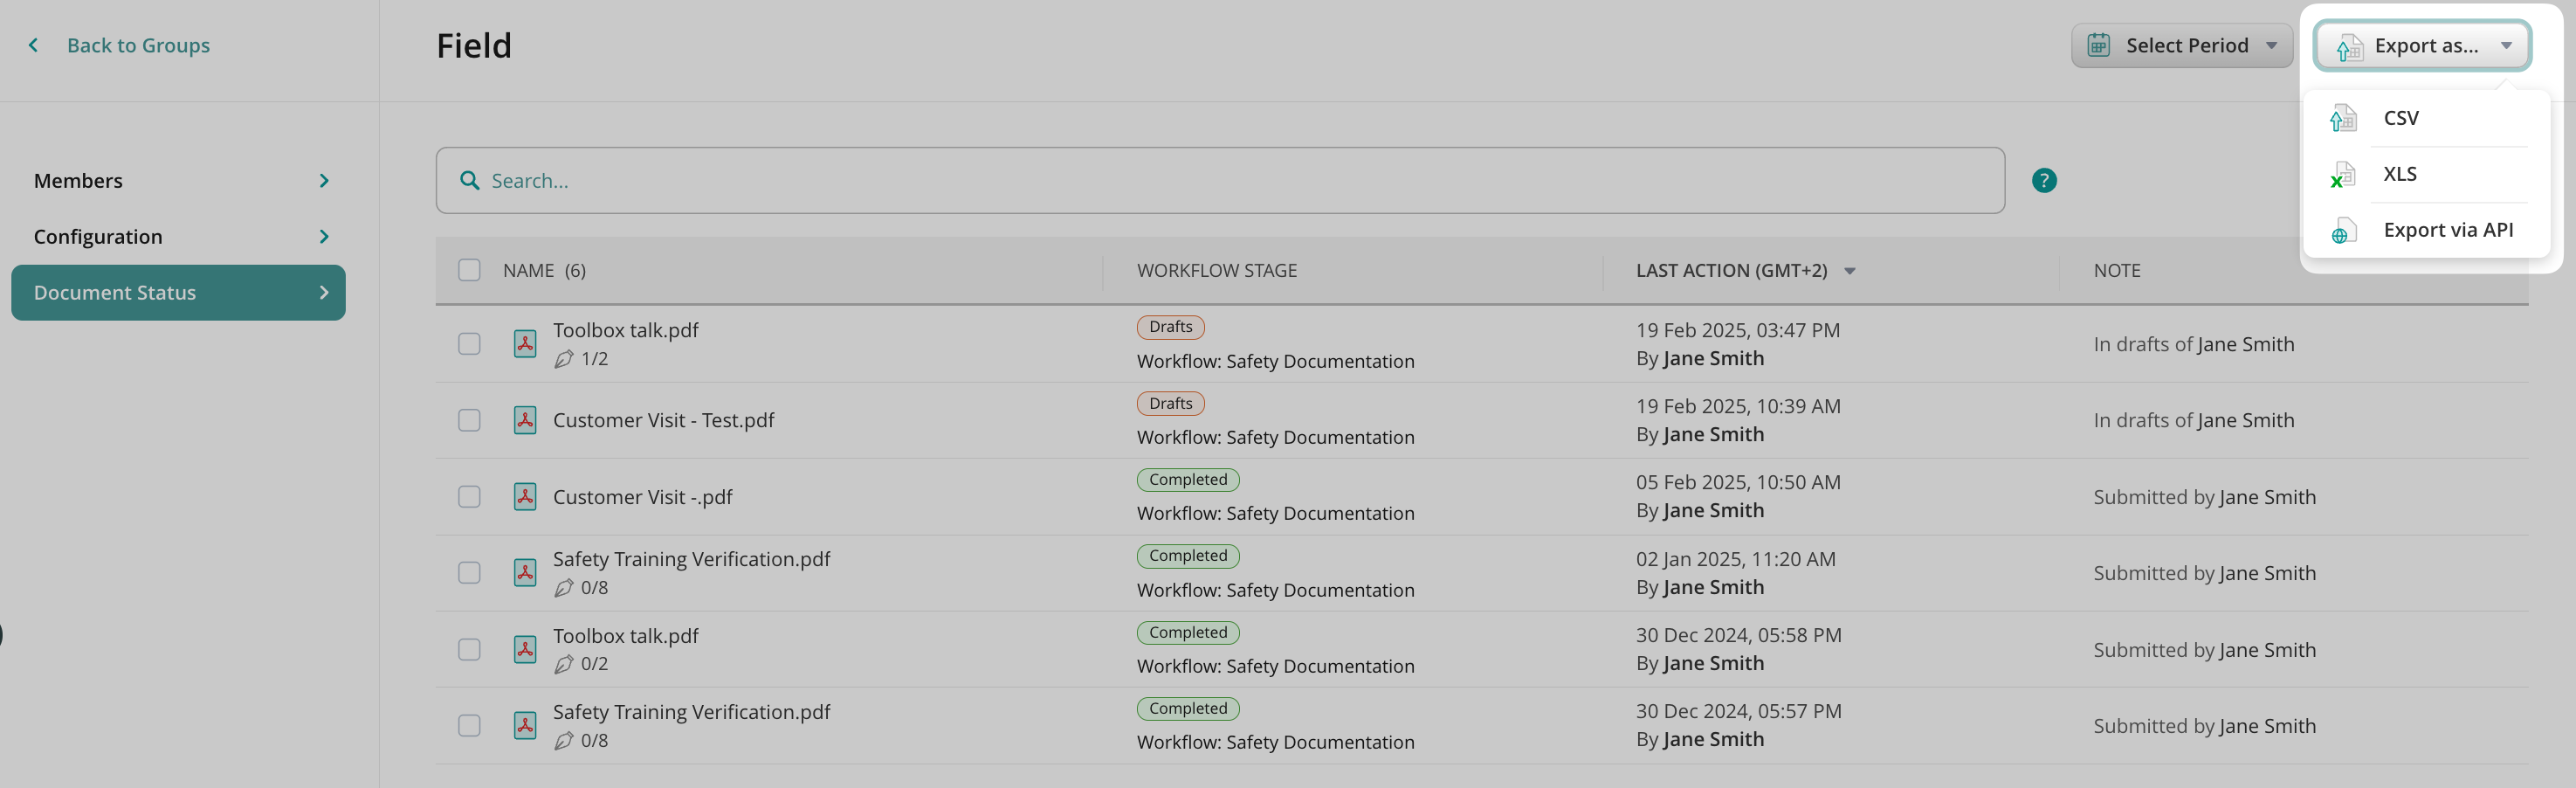Click the help question mark icon
This screenshot has height=788, width=2576.
click(2043, 181)
